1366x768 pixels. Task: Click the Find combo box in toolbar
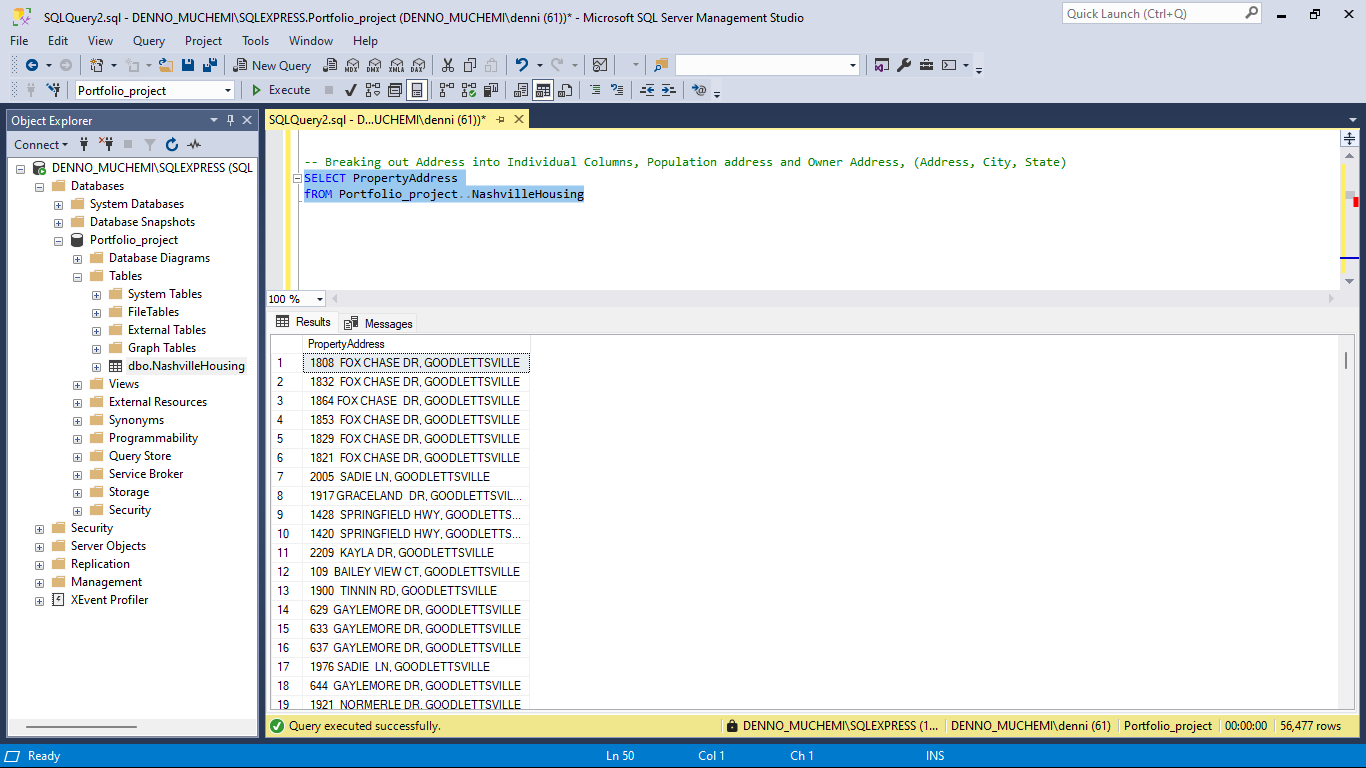(x=767, y=65)
